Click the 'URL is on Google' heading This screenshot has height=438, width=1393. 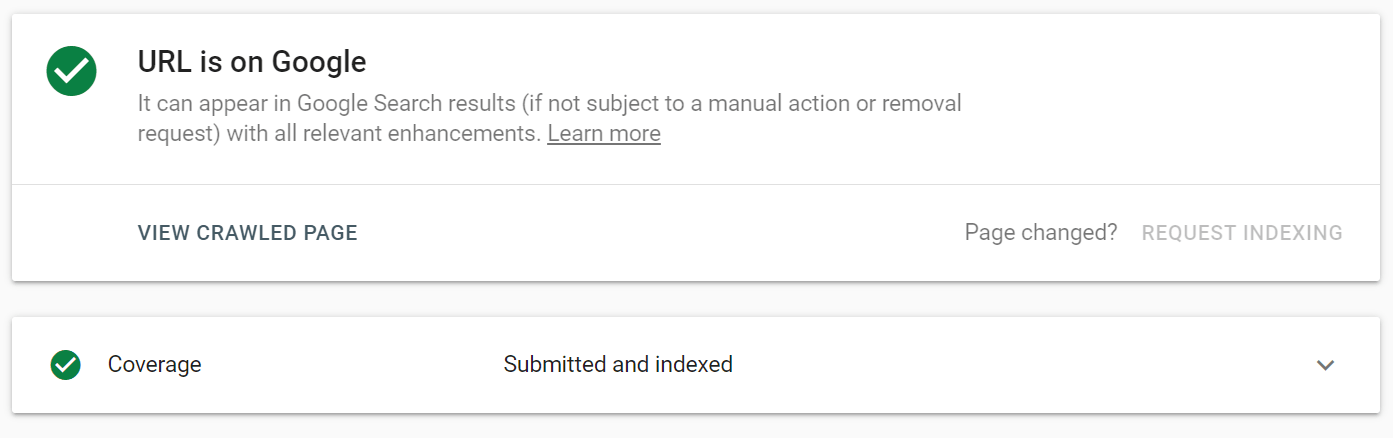(x=252, y=63)
